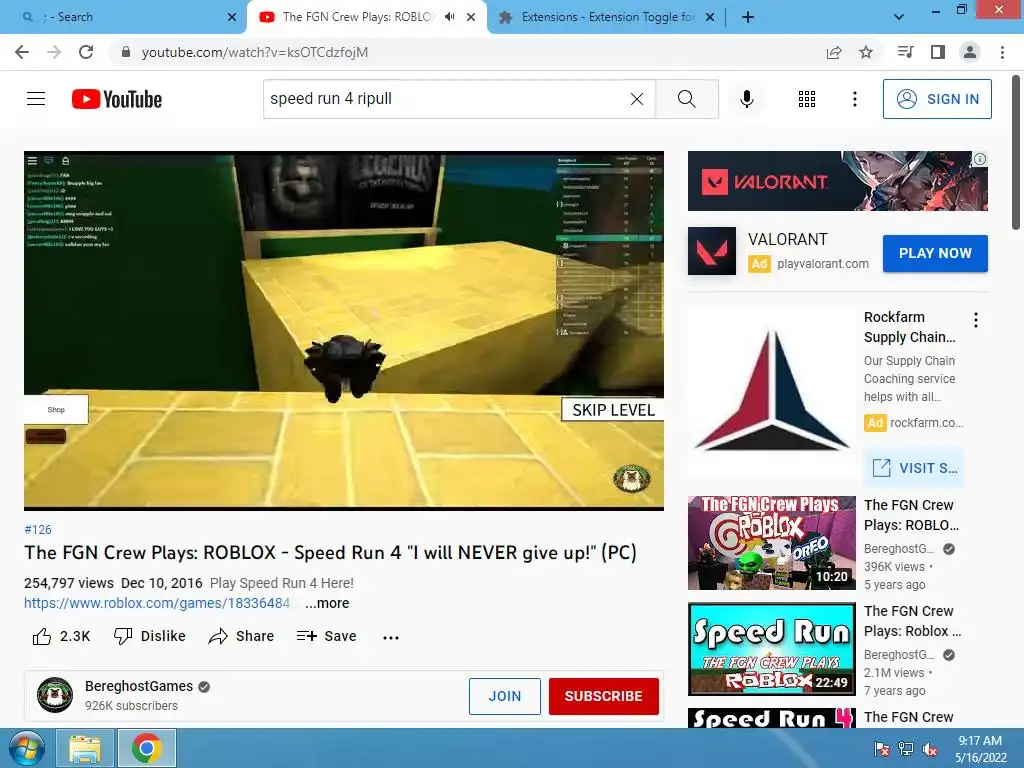Open Chrome three-dot menu

click(x=1002, y=52)
